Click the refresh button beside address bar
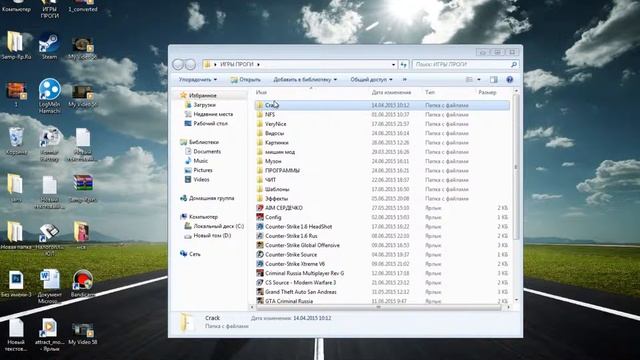This screenshot has height=360, width=640. point(404,64)
